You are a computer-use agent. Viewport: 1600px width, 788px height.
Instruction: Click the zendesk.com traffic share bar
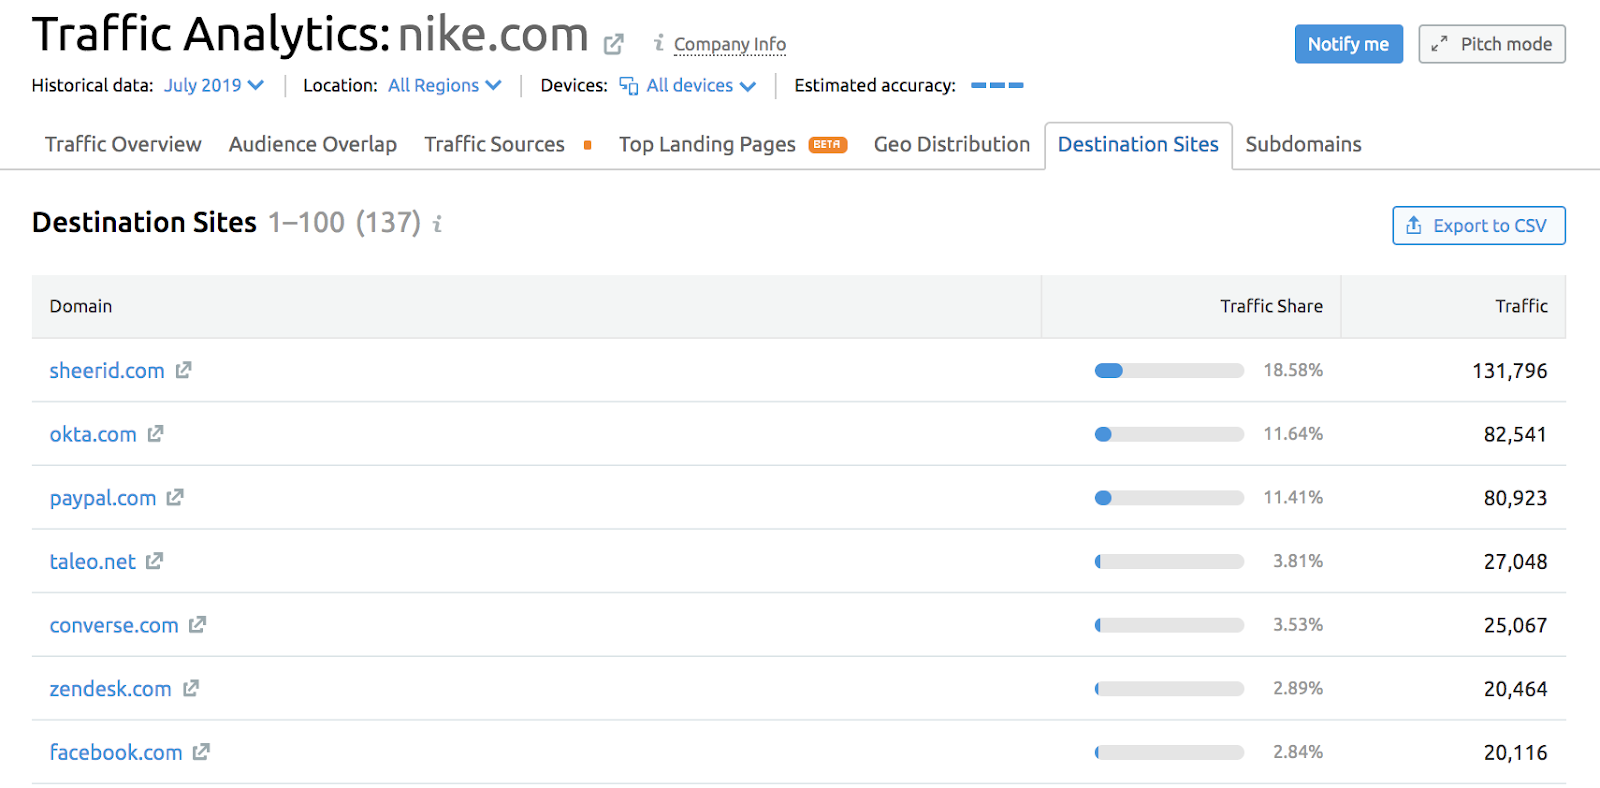click(1169, 688)
